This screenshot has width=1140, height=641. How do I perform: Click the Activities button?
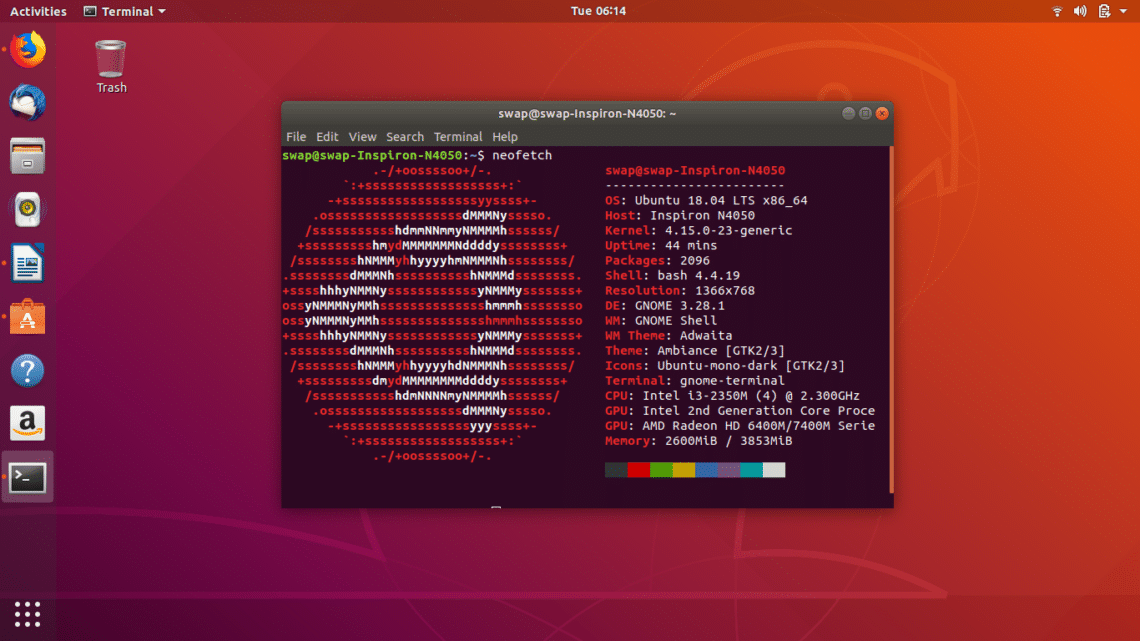point(38,11)
